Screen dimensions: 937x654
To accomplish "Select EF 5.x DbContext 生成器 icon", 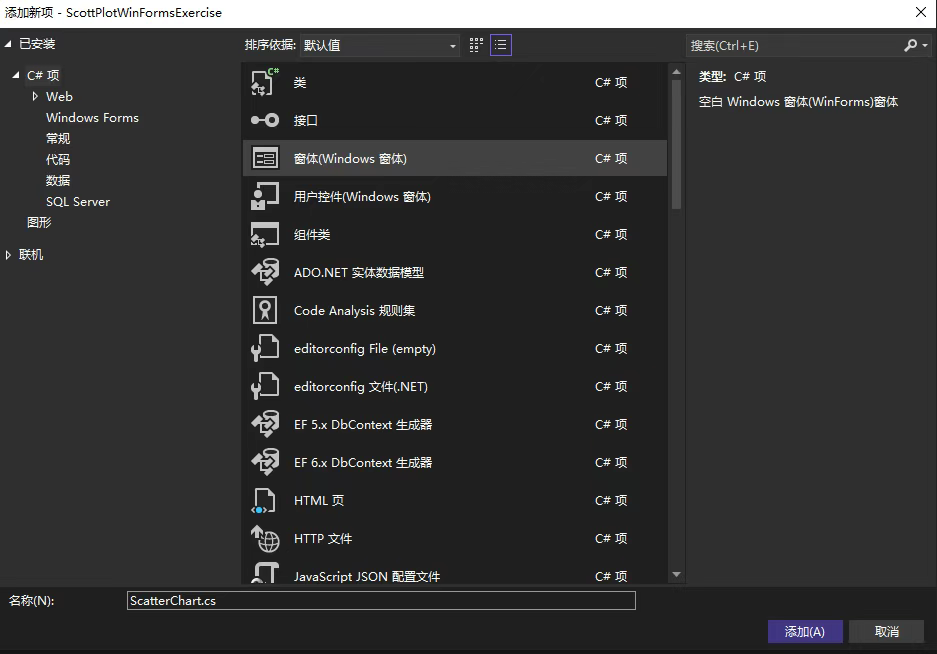I will 265,424.
